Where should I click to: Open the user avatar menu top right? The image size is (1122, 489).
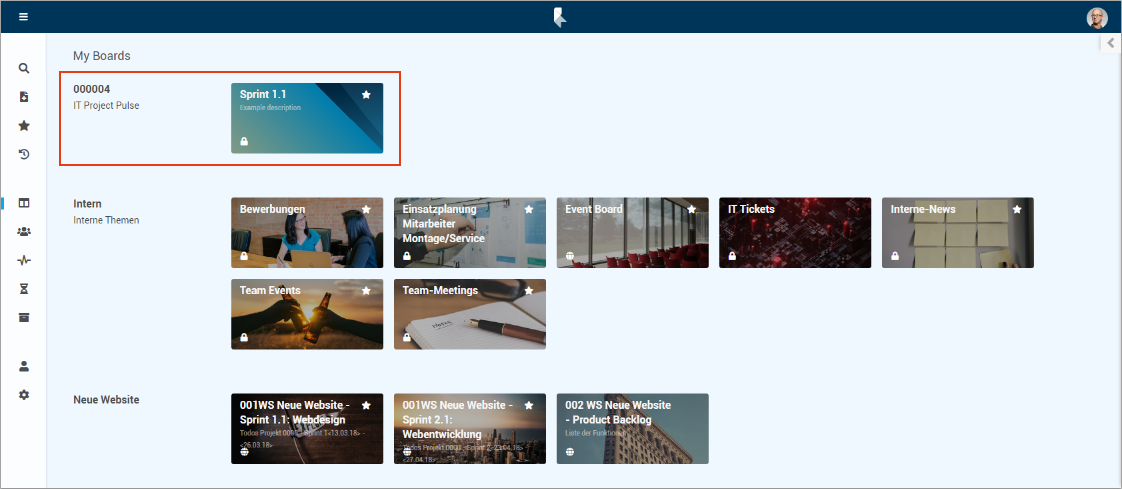click(x=1097, y=17)
